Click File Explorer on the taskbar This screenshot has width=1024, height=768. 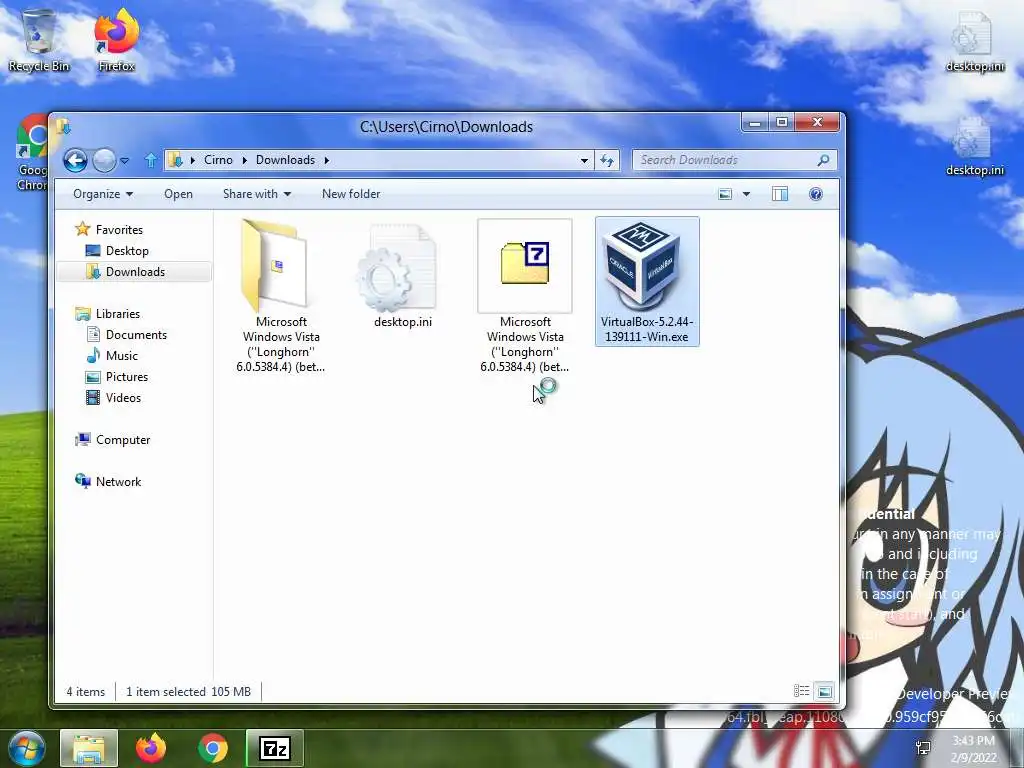click(x=89, y=748)
